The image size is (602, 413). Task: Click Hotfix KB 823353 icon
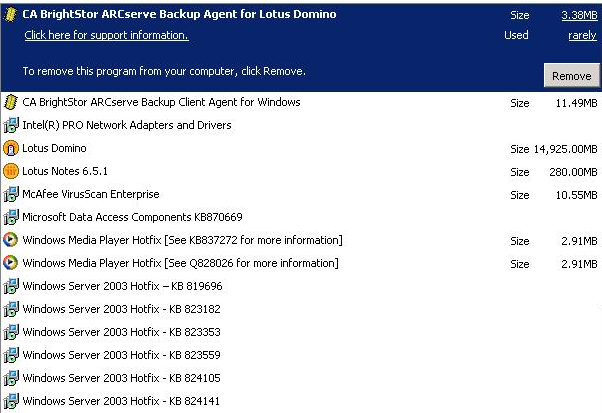tap(11, 332)
